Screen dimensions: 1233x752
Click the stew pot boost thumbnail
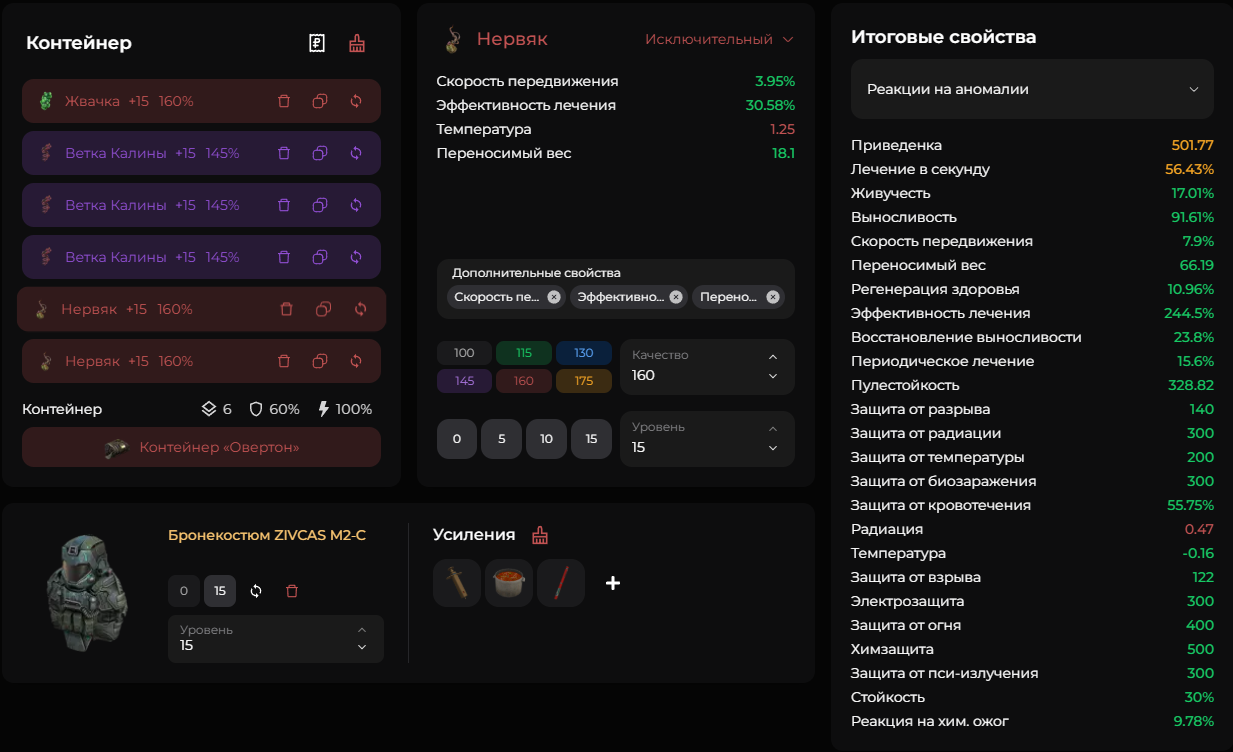point(509,583)
